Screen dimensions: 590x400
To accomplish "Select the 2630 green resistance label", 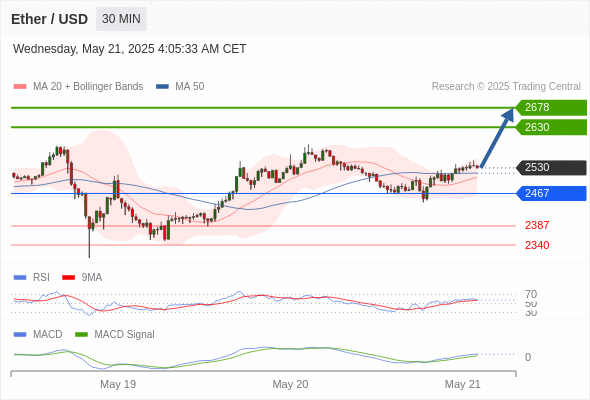I will tap(551, 127).
